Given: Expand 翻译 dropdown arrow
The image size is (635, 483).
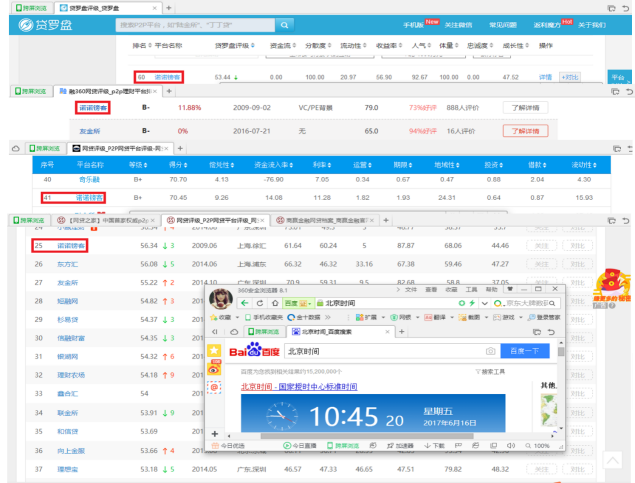Looking at the screenshot, I should [x=452, y=317].
